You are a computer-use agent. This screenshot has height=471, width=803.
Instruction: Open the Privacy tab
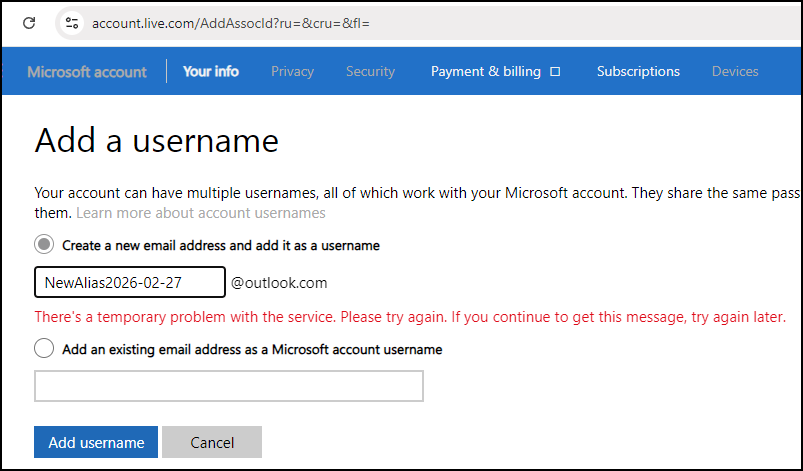(292, 72)
